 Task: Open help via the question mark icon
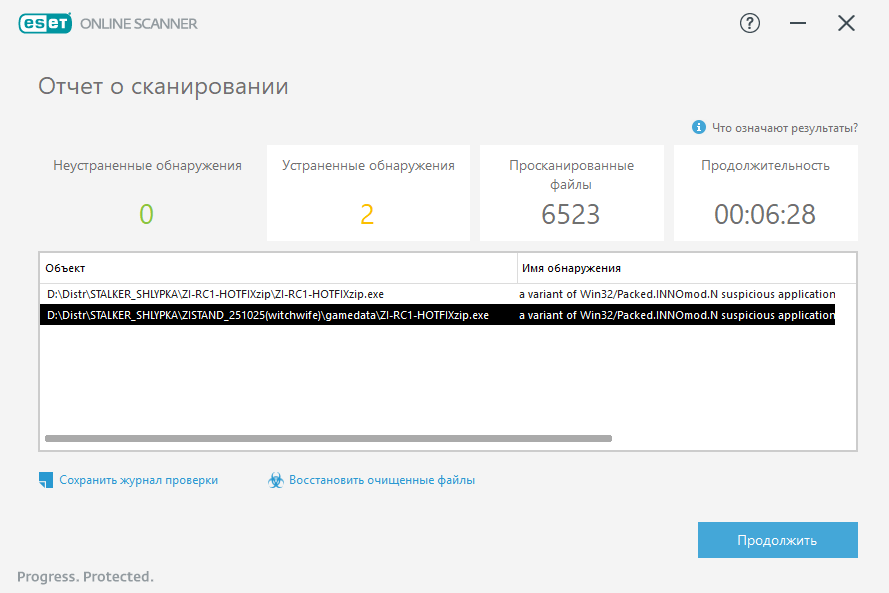tap(750, 23)
